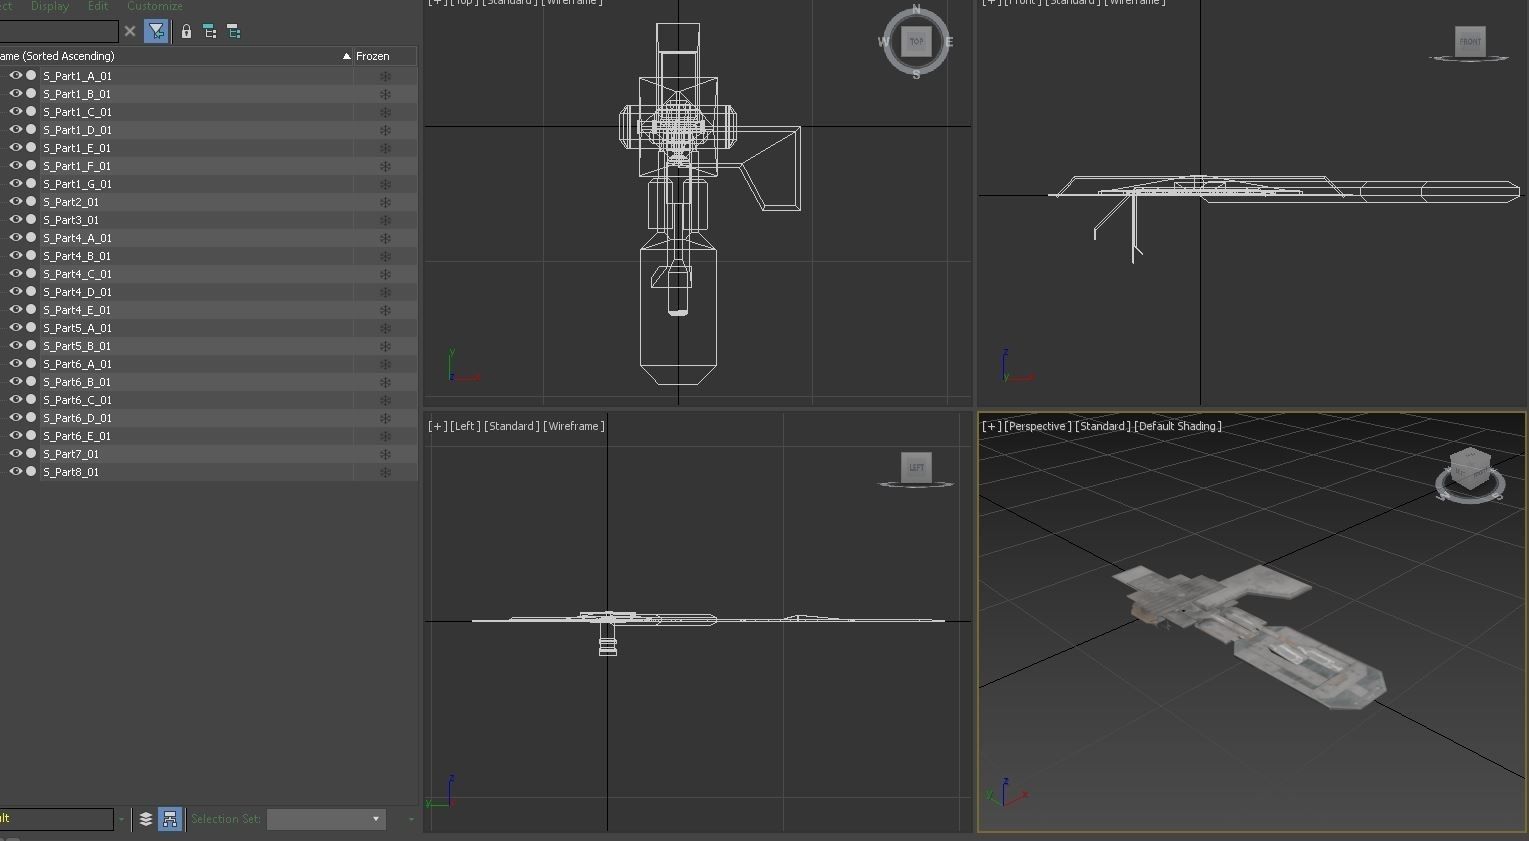This screenshot has width=1529, height=841.
Task: Open the dropdown arrow right of Selection Set
Action: point(410,819)
